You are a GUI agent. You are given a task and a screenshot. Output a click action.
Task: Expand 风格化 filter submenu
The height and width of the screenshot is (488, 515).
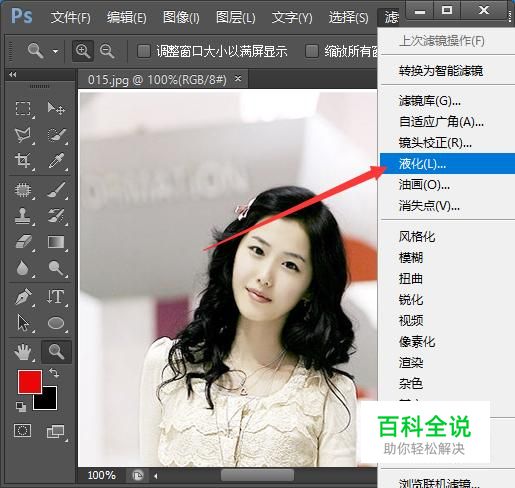pos(447,237)
